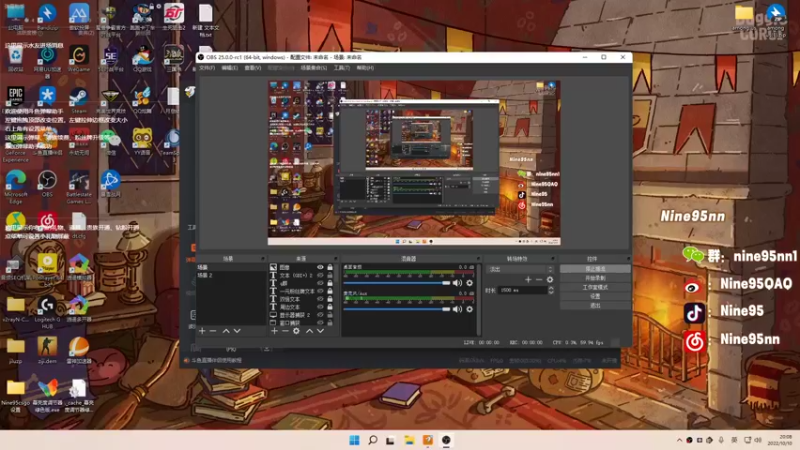Move selected source down

click(x=320, y=331)
